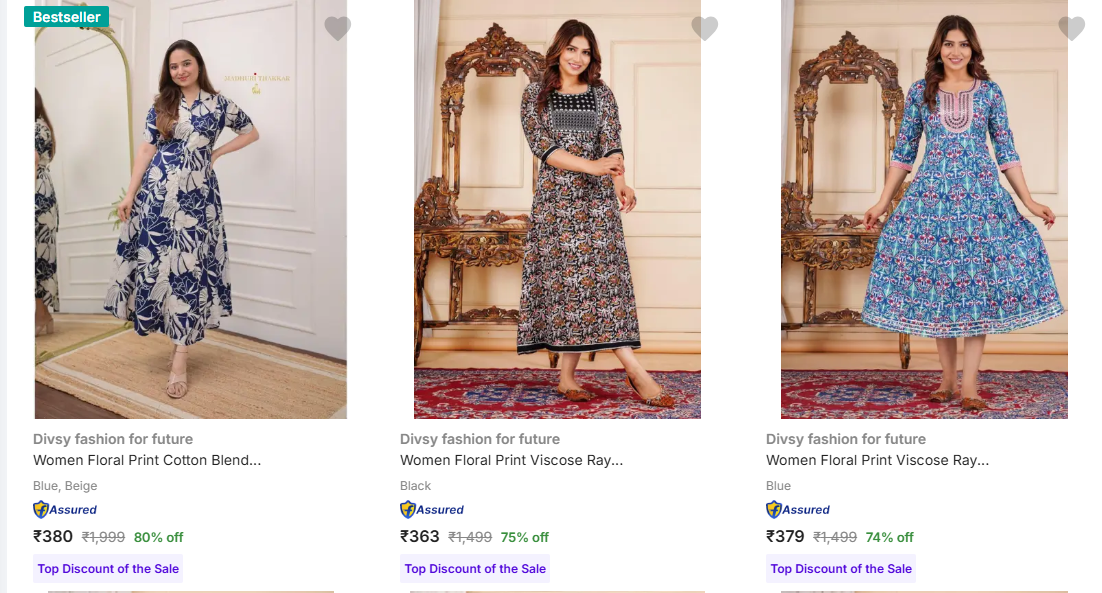Click Top Discount tag under ₹363 kurta
The width and height of the screenshot is (1102, 593).
(475, 569)
